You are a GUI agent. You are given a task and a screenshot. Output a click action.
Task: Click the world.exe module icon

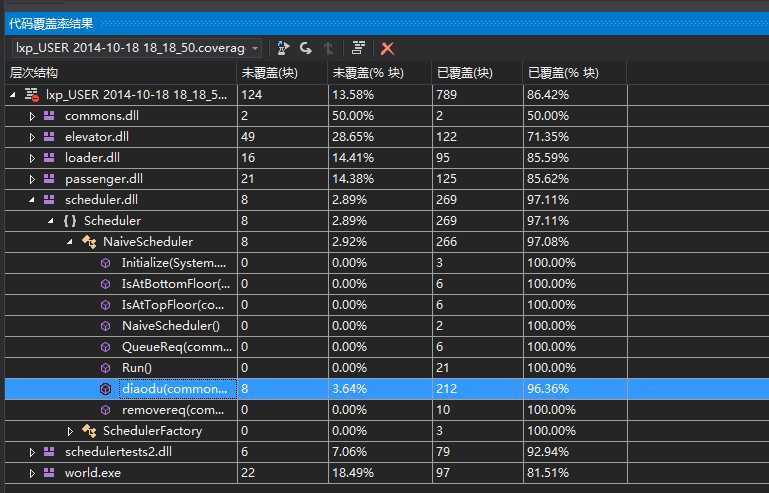click(49, 473)
